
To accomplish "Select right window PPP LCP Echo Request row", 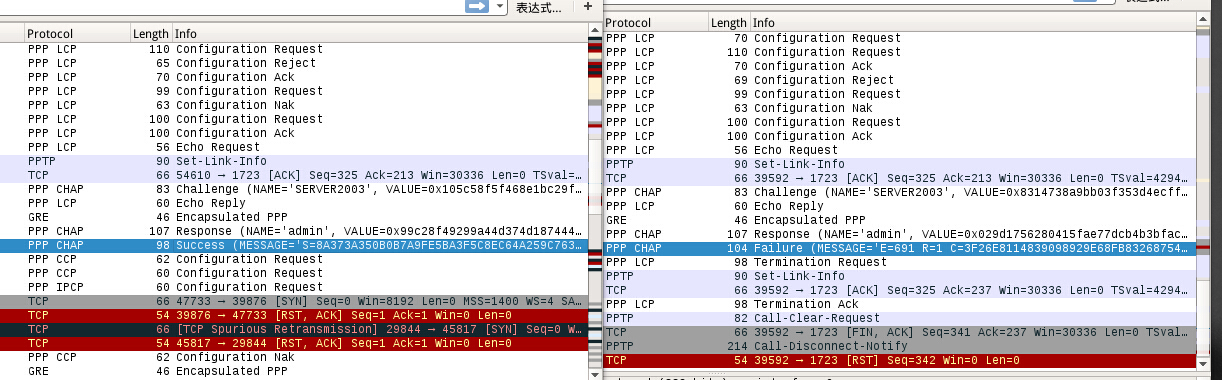I will [899, 150].
